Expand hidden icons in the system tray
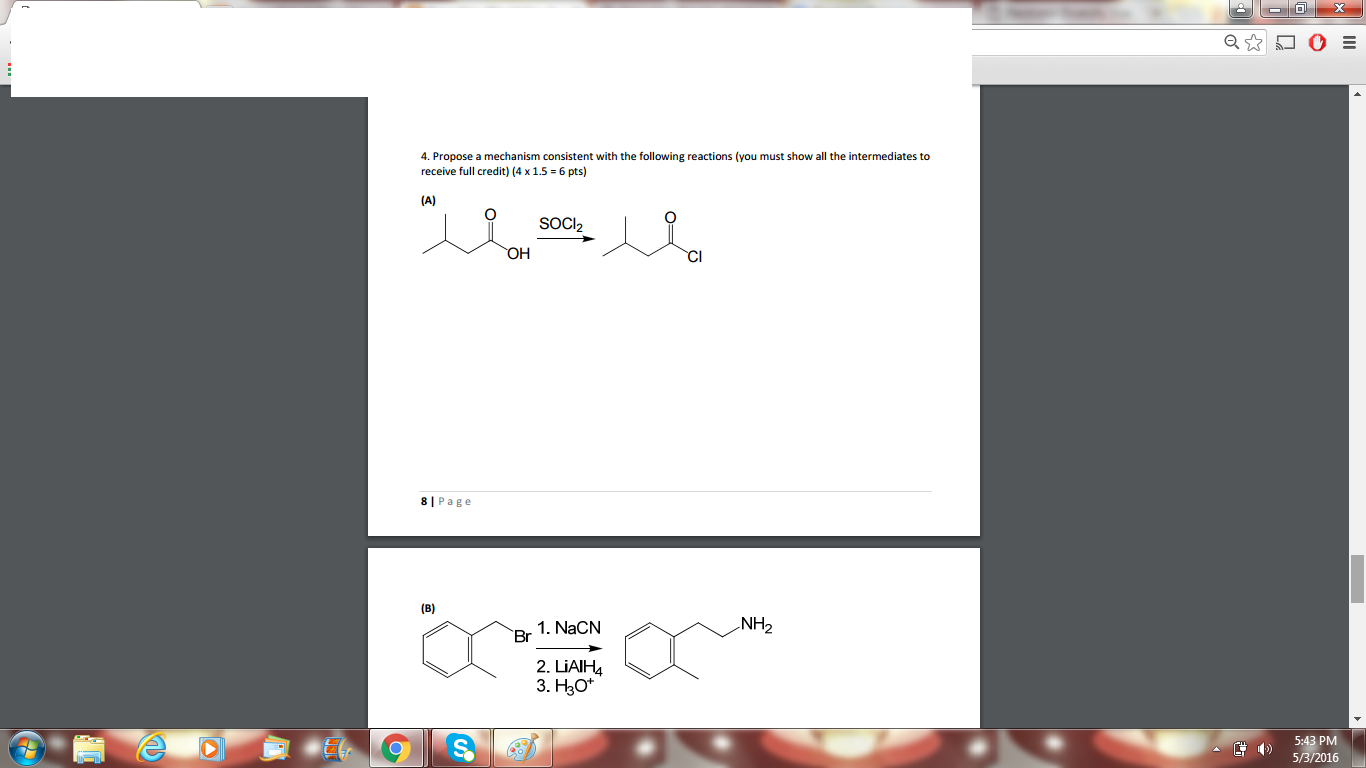Image resolution: width=1366 pixels, height=768 pixels. click(1216, 748)
